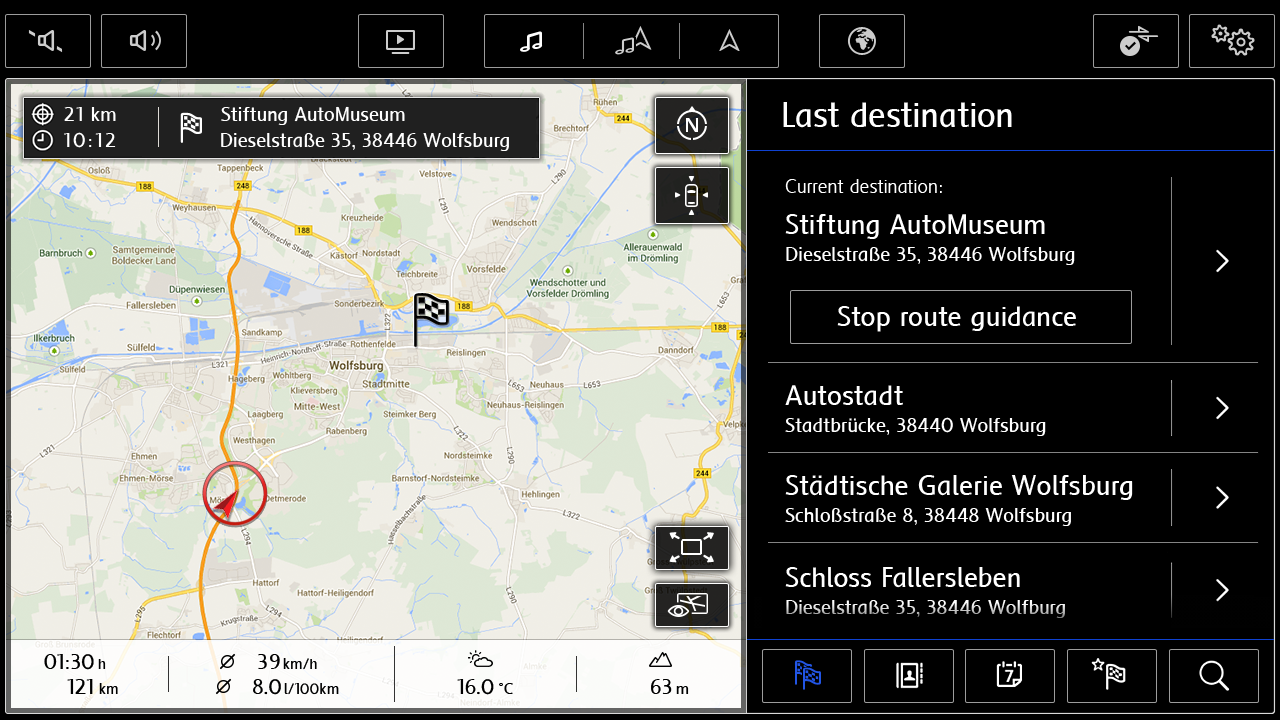Screen dimensions: 1280x720
Task: Mute the audio output
Action: [48, 41]
